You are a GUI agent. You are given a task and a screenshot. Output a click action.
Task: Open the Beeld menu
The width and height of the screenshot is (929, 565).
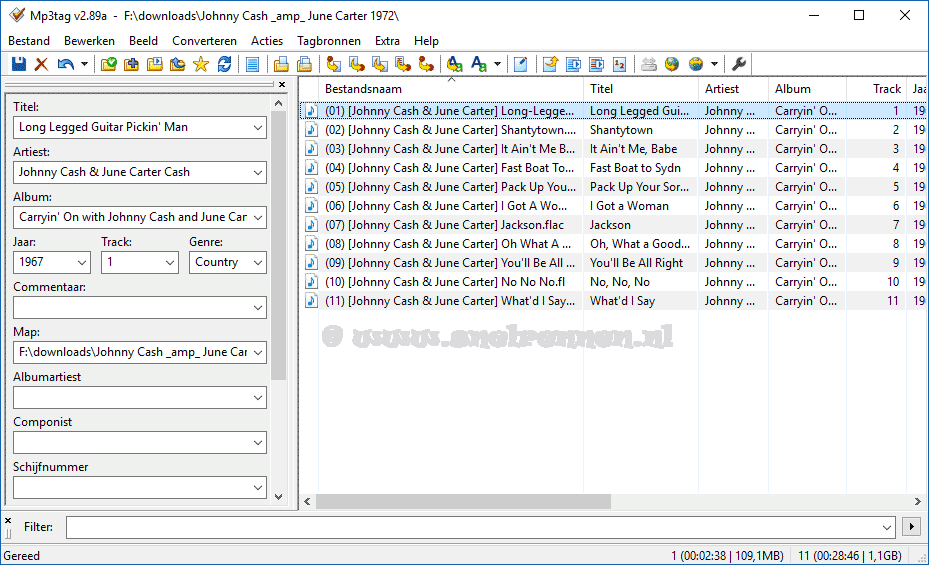143,41
